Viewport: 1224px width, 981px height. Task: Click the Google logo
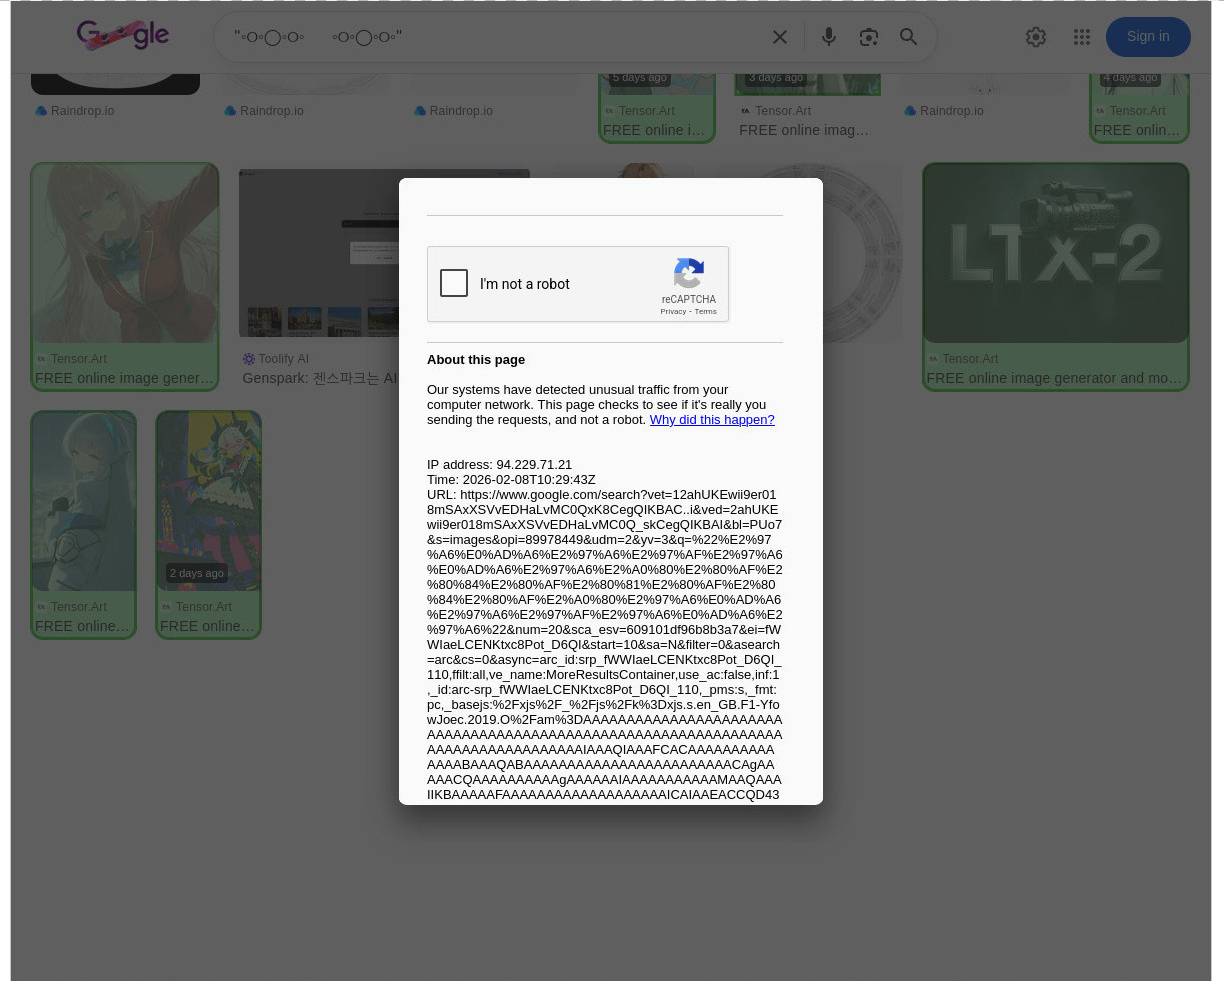click(123, 36)
